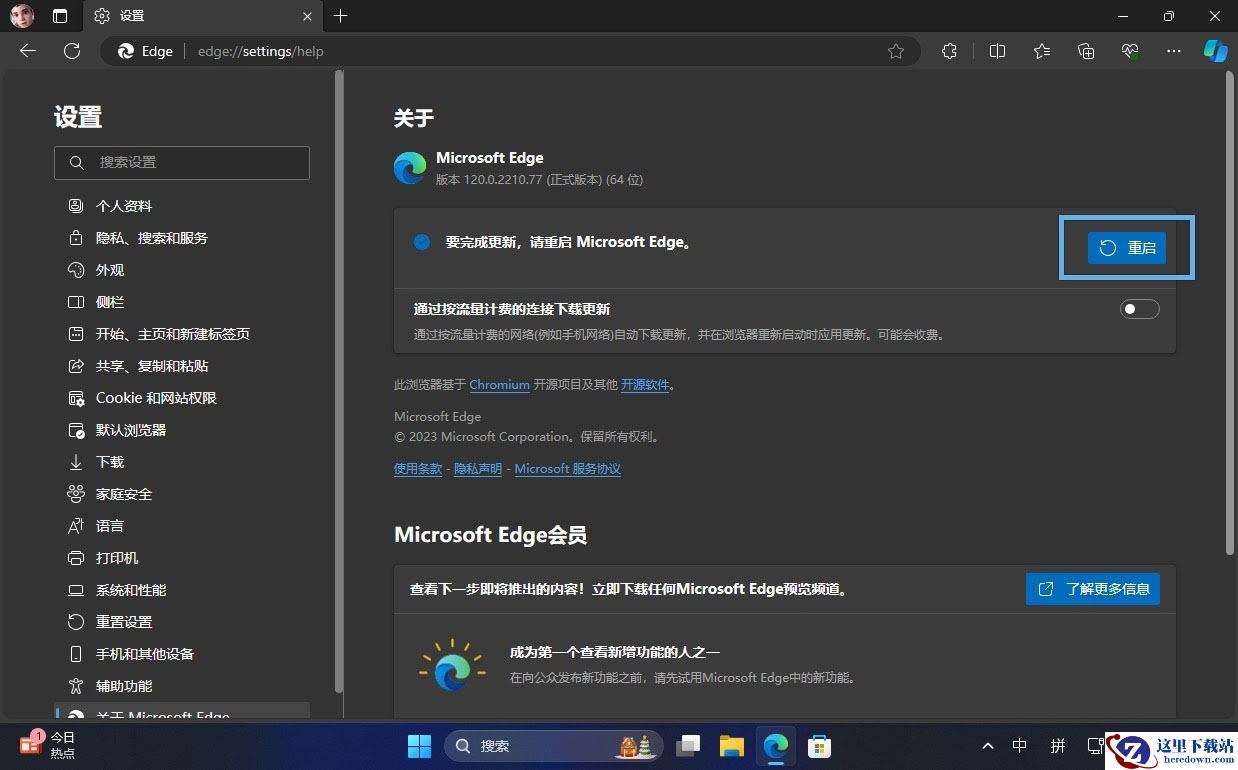Viewport: 1238px width, 770px height.
Task: Open 隐私、搜索和服务 settings section
Action: pos(182,238)
